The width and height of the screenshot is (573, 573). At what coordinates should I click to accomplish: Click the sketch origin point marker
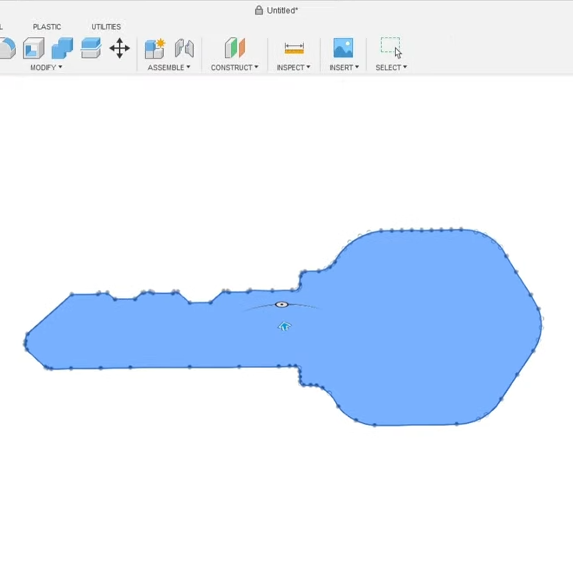click(x=281, y=304)
